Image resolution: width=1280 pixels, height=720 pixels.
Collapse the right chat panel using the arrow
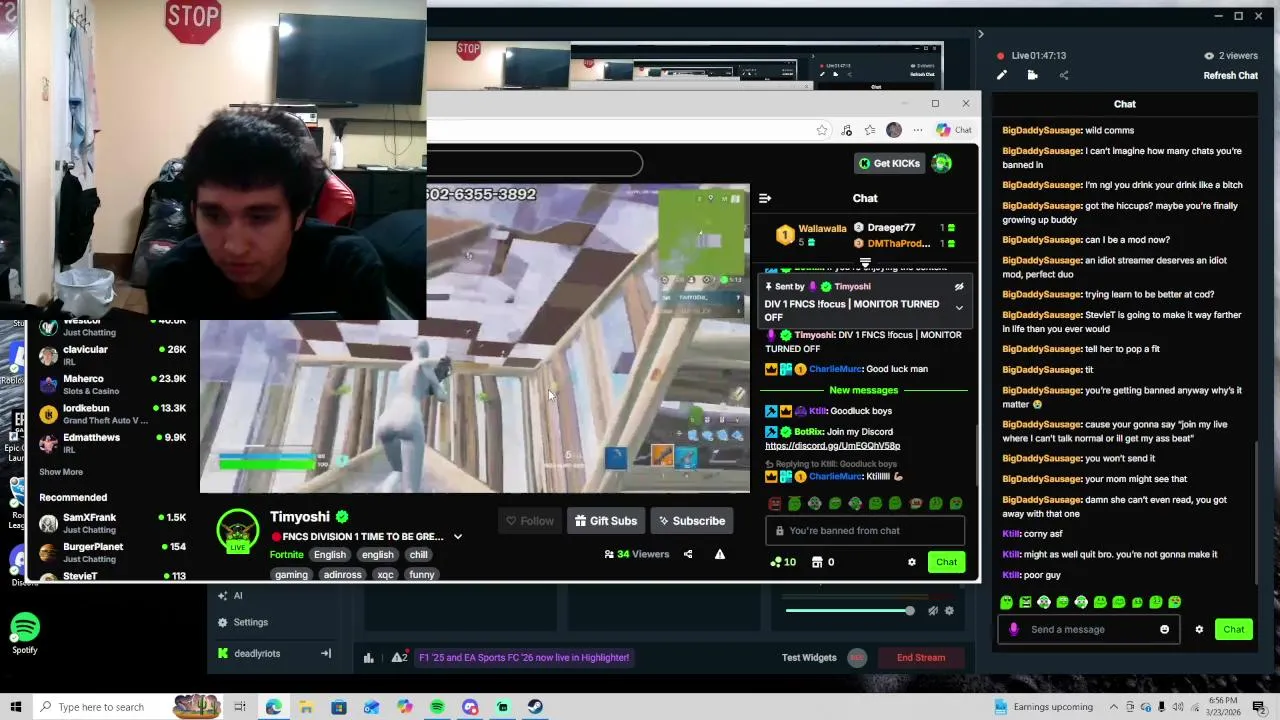(980, 34)
